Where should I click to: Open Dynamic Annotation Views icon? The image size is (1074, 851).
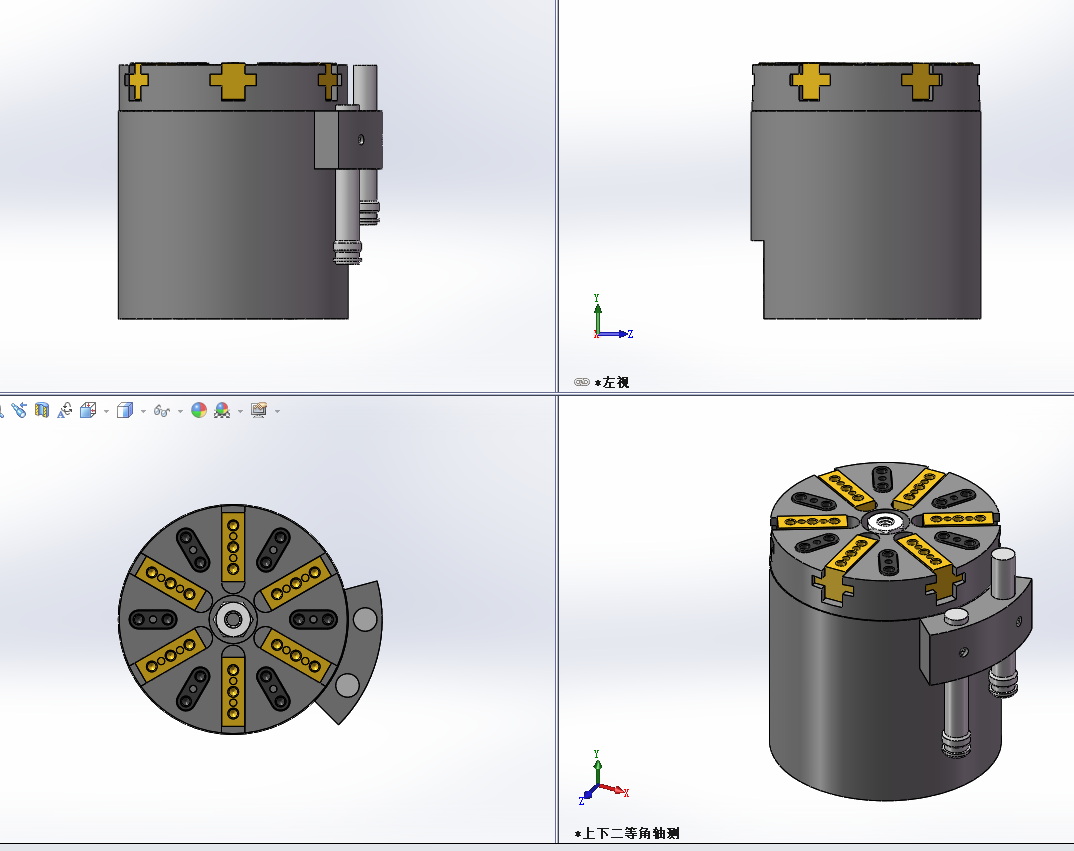tap(64, 410)
